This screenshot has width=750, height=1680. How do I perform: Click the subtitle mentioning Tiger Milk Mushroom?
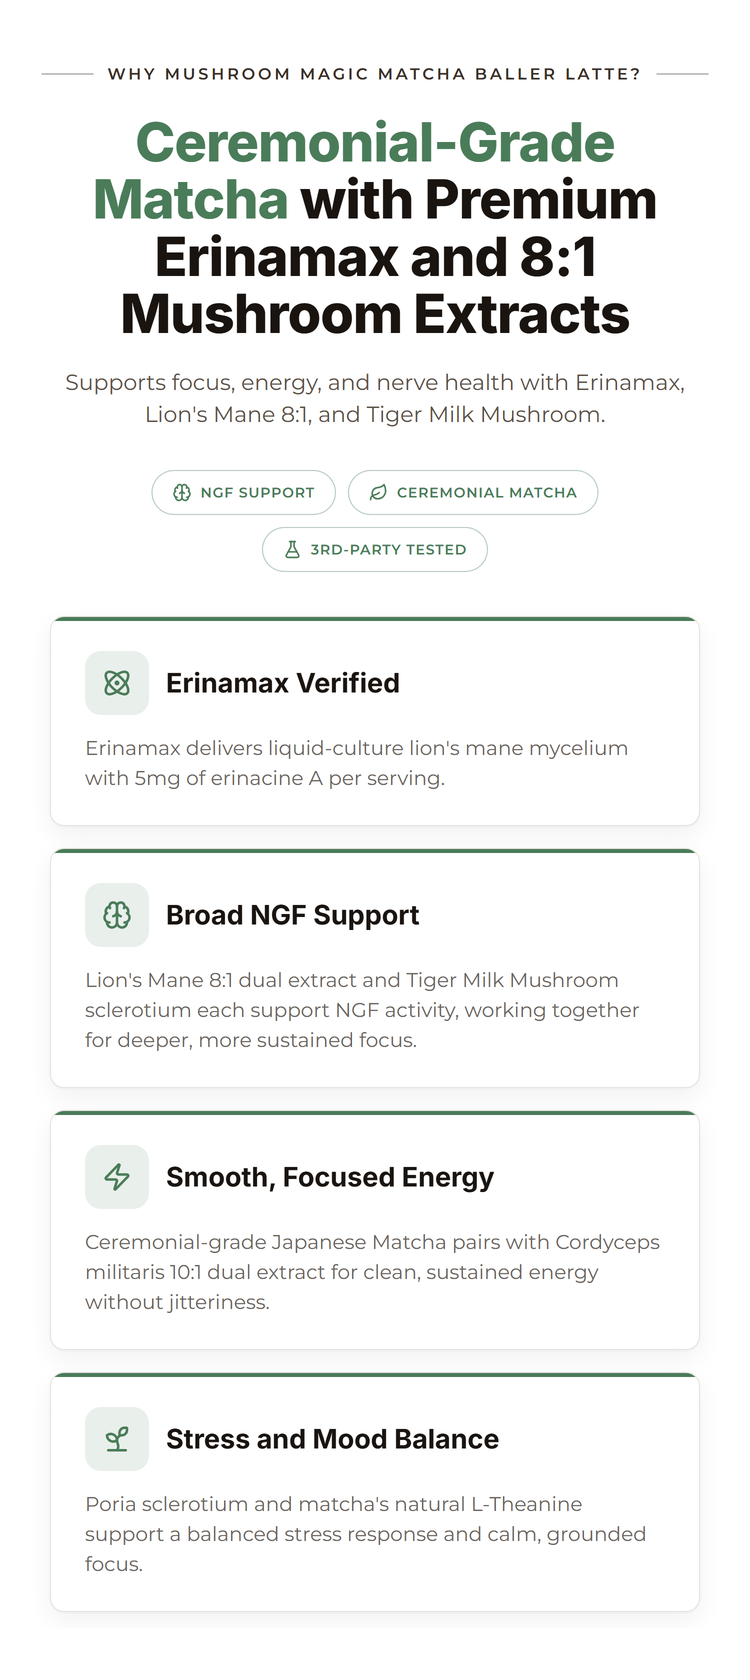(375, 398)
